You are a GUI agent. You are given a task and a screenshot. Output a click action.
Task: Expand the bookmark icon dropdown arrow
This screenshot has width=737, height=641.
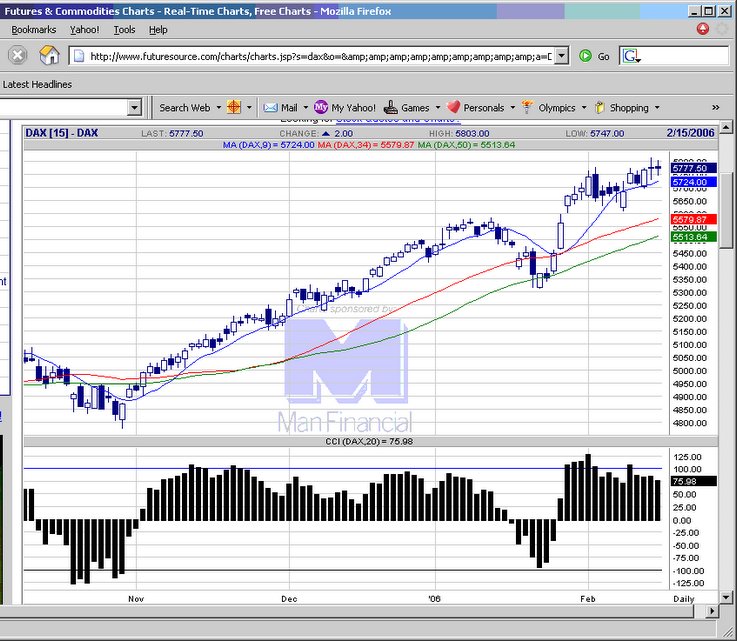[x=249, y=108]
